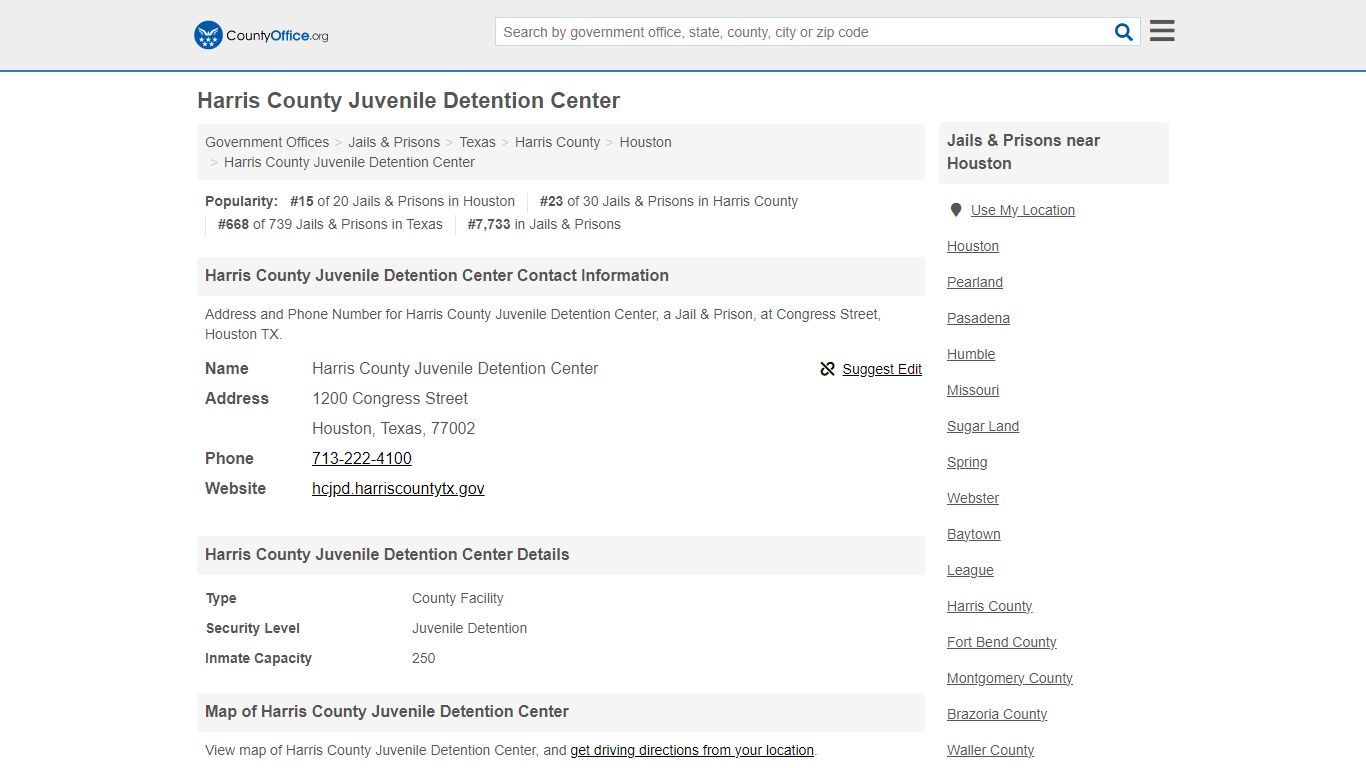Click the #23 of 30 Harris County ranking
Image resolution: width=1366 pixels, height=768 pixels.
(669, 201)
